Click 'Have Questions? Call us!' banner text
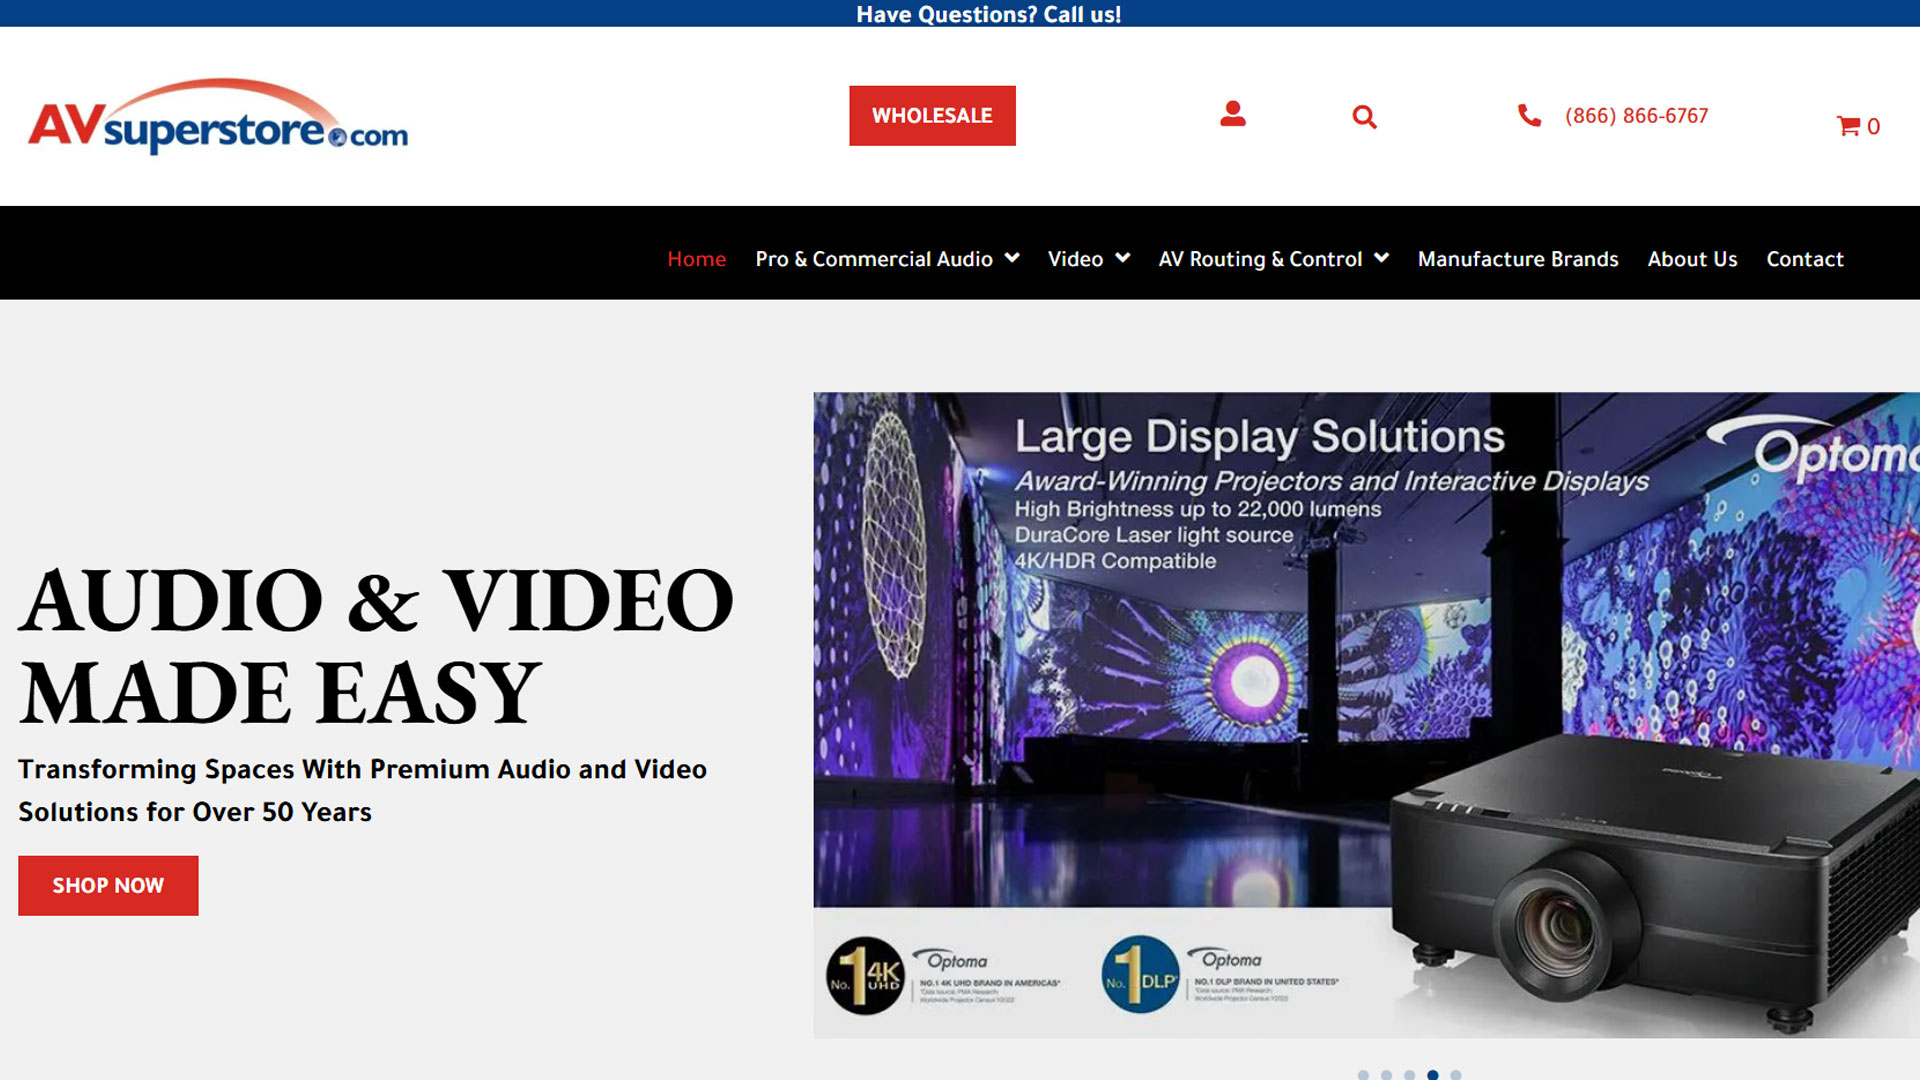1920x1080 pixels. (988, 14)
